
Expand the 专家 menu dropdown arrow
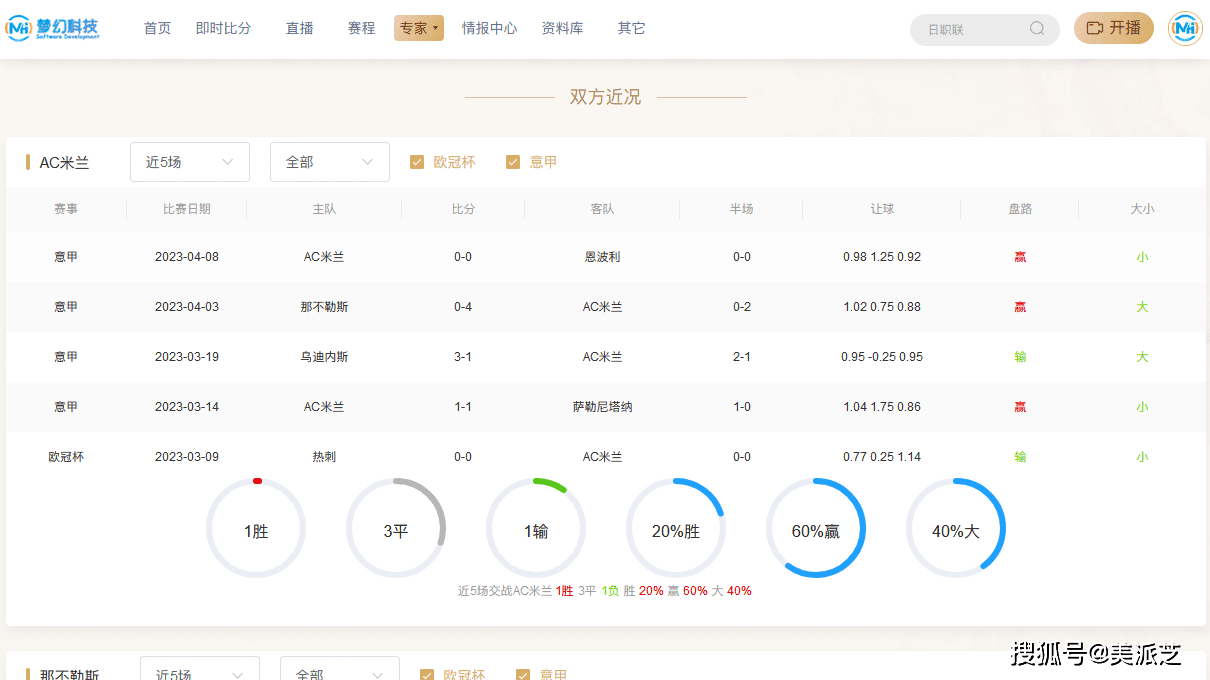coord(435,28)
